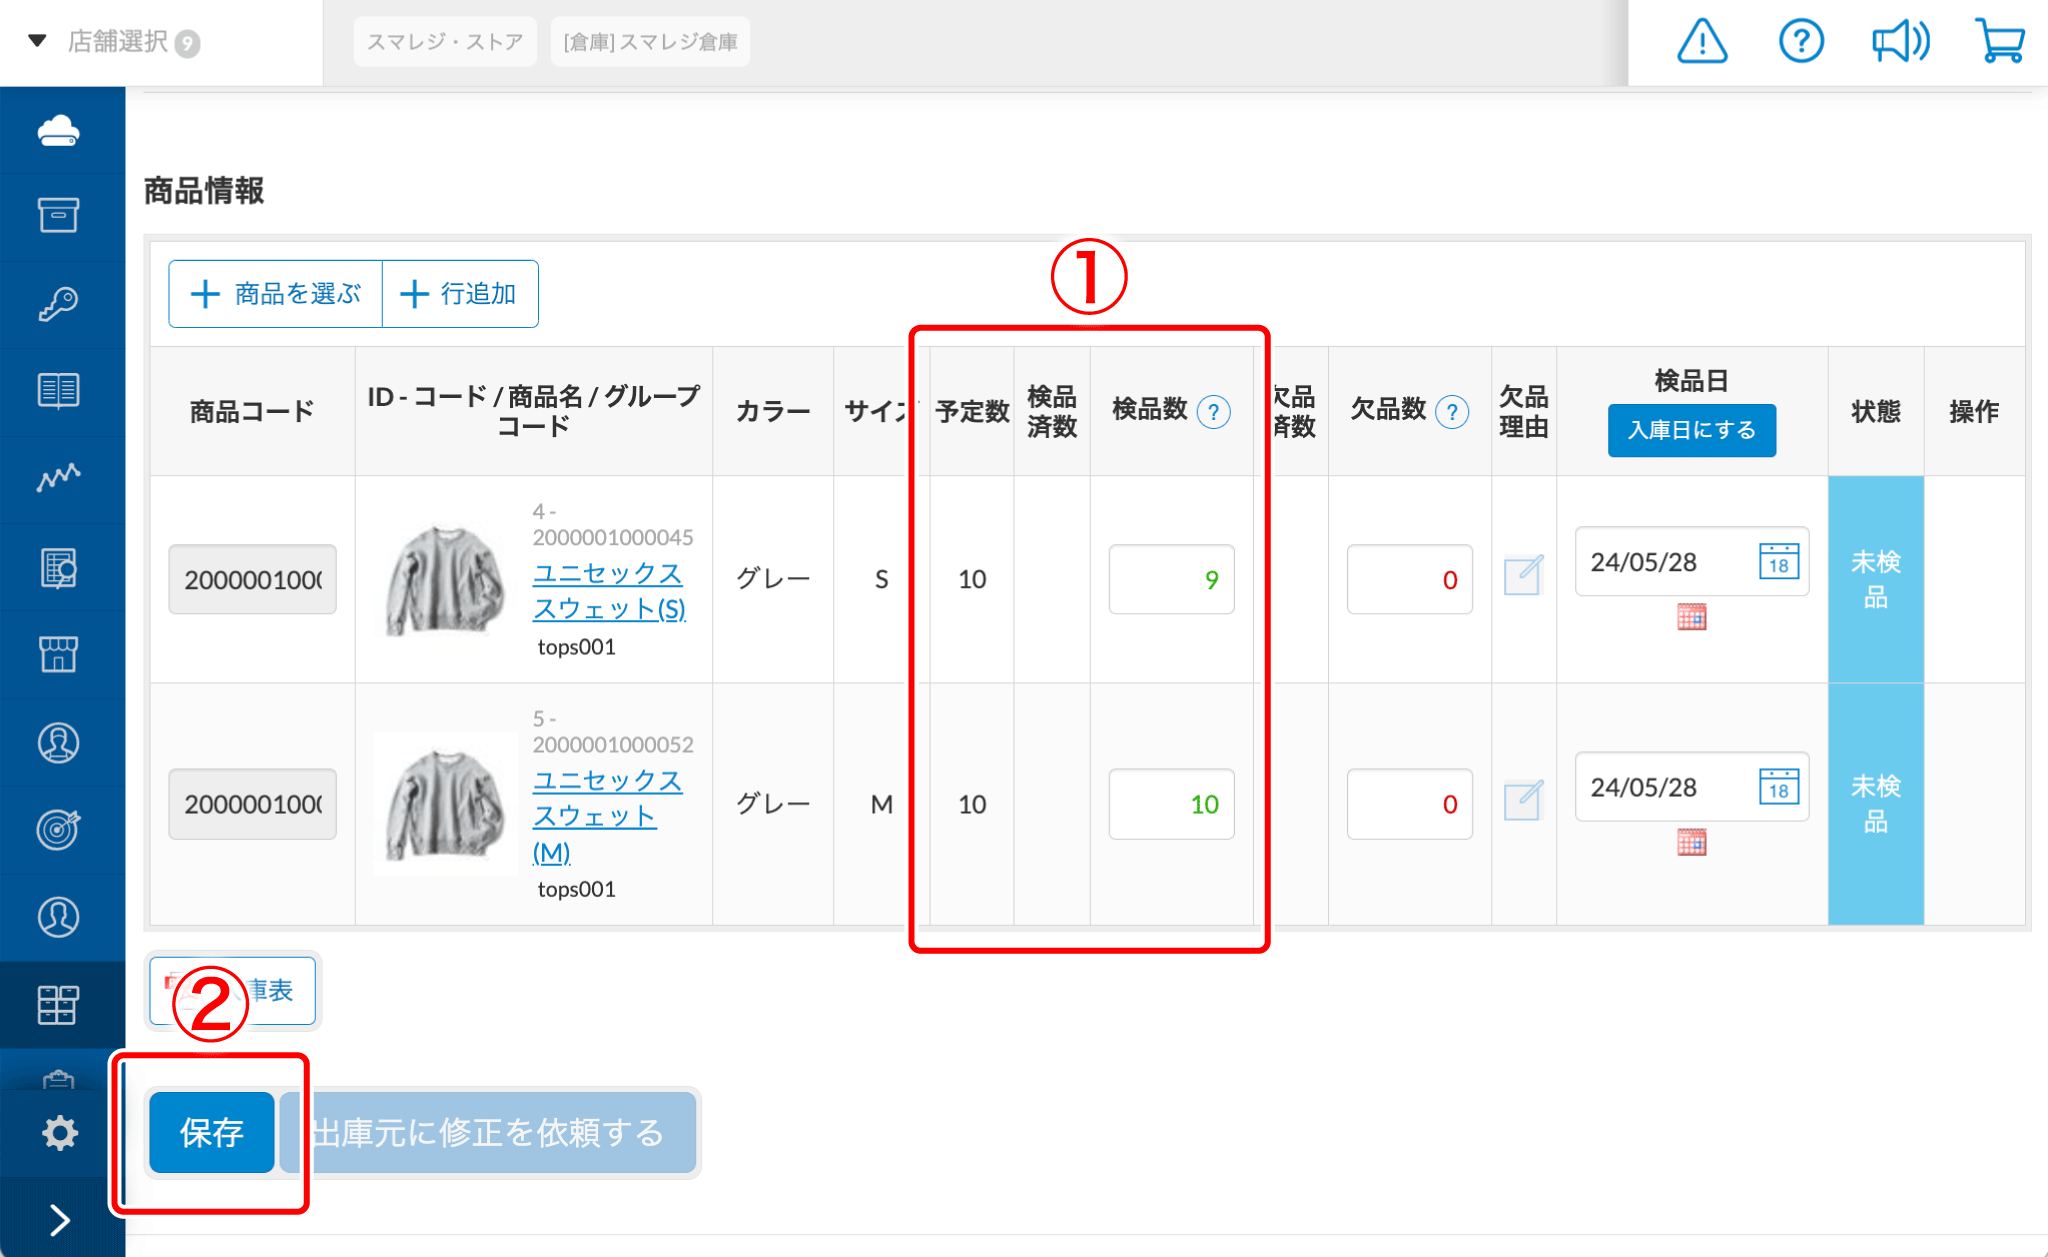Open the 検品数 help tooltip icon
Screen dimensions: 2048x1257
pos(1213,411)
